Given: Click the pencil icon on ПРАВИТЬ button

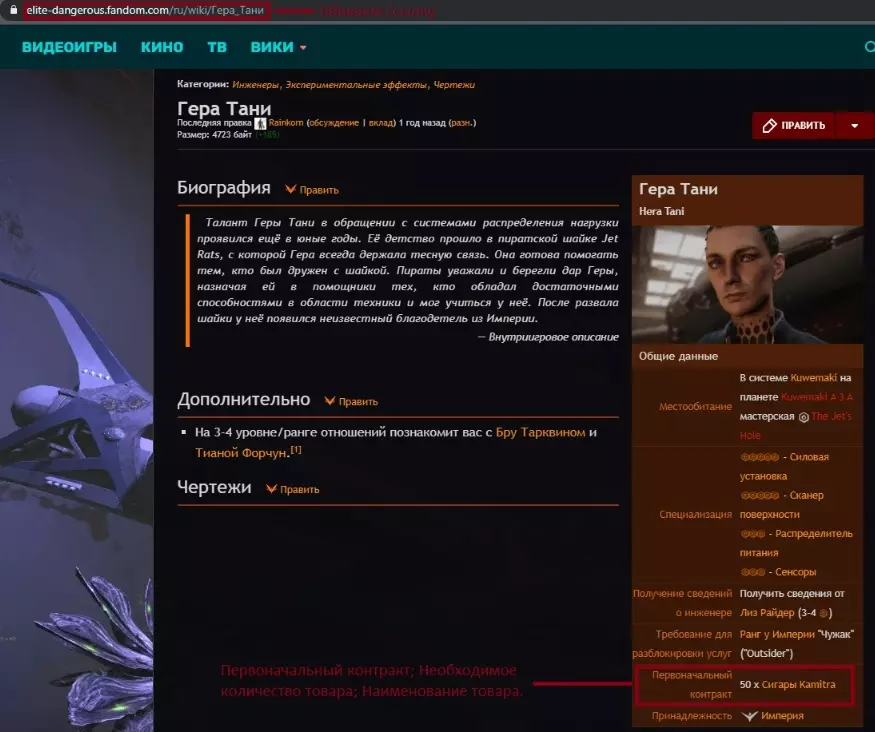Looking at the screenshot, I should [770, 126].
